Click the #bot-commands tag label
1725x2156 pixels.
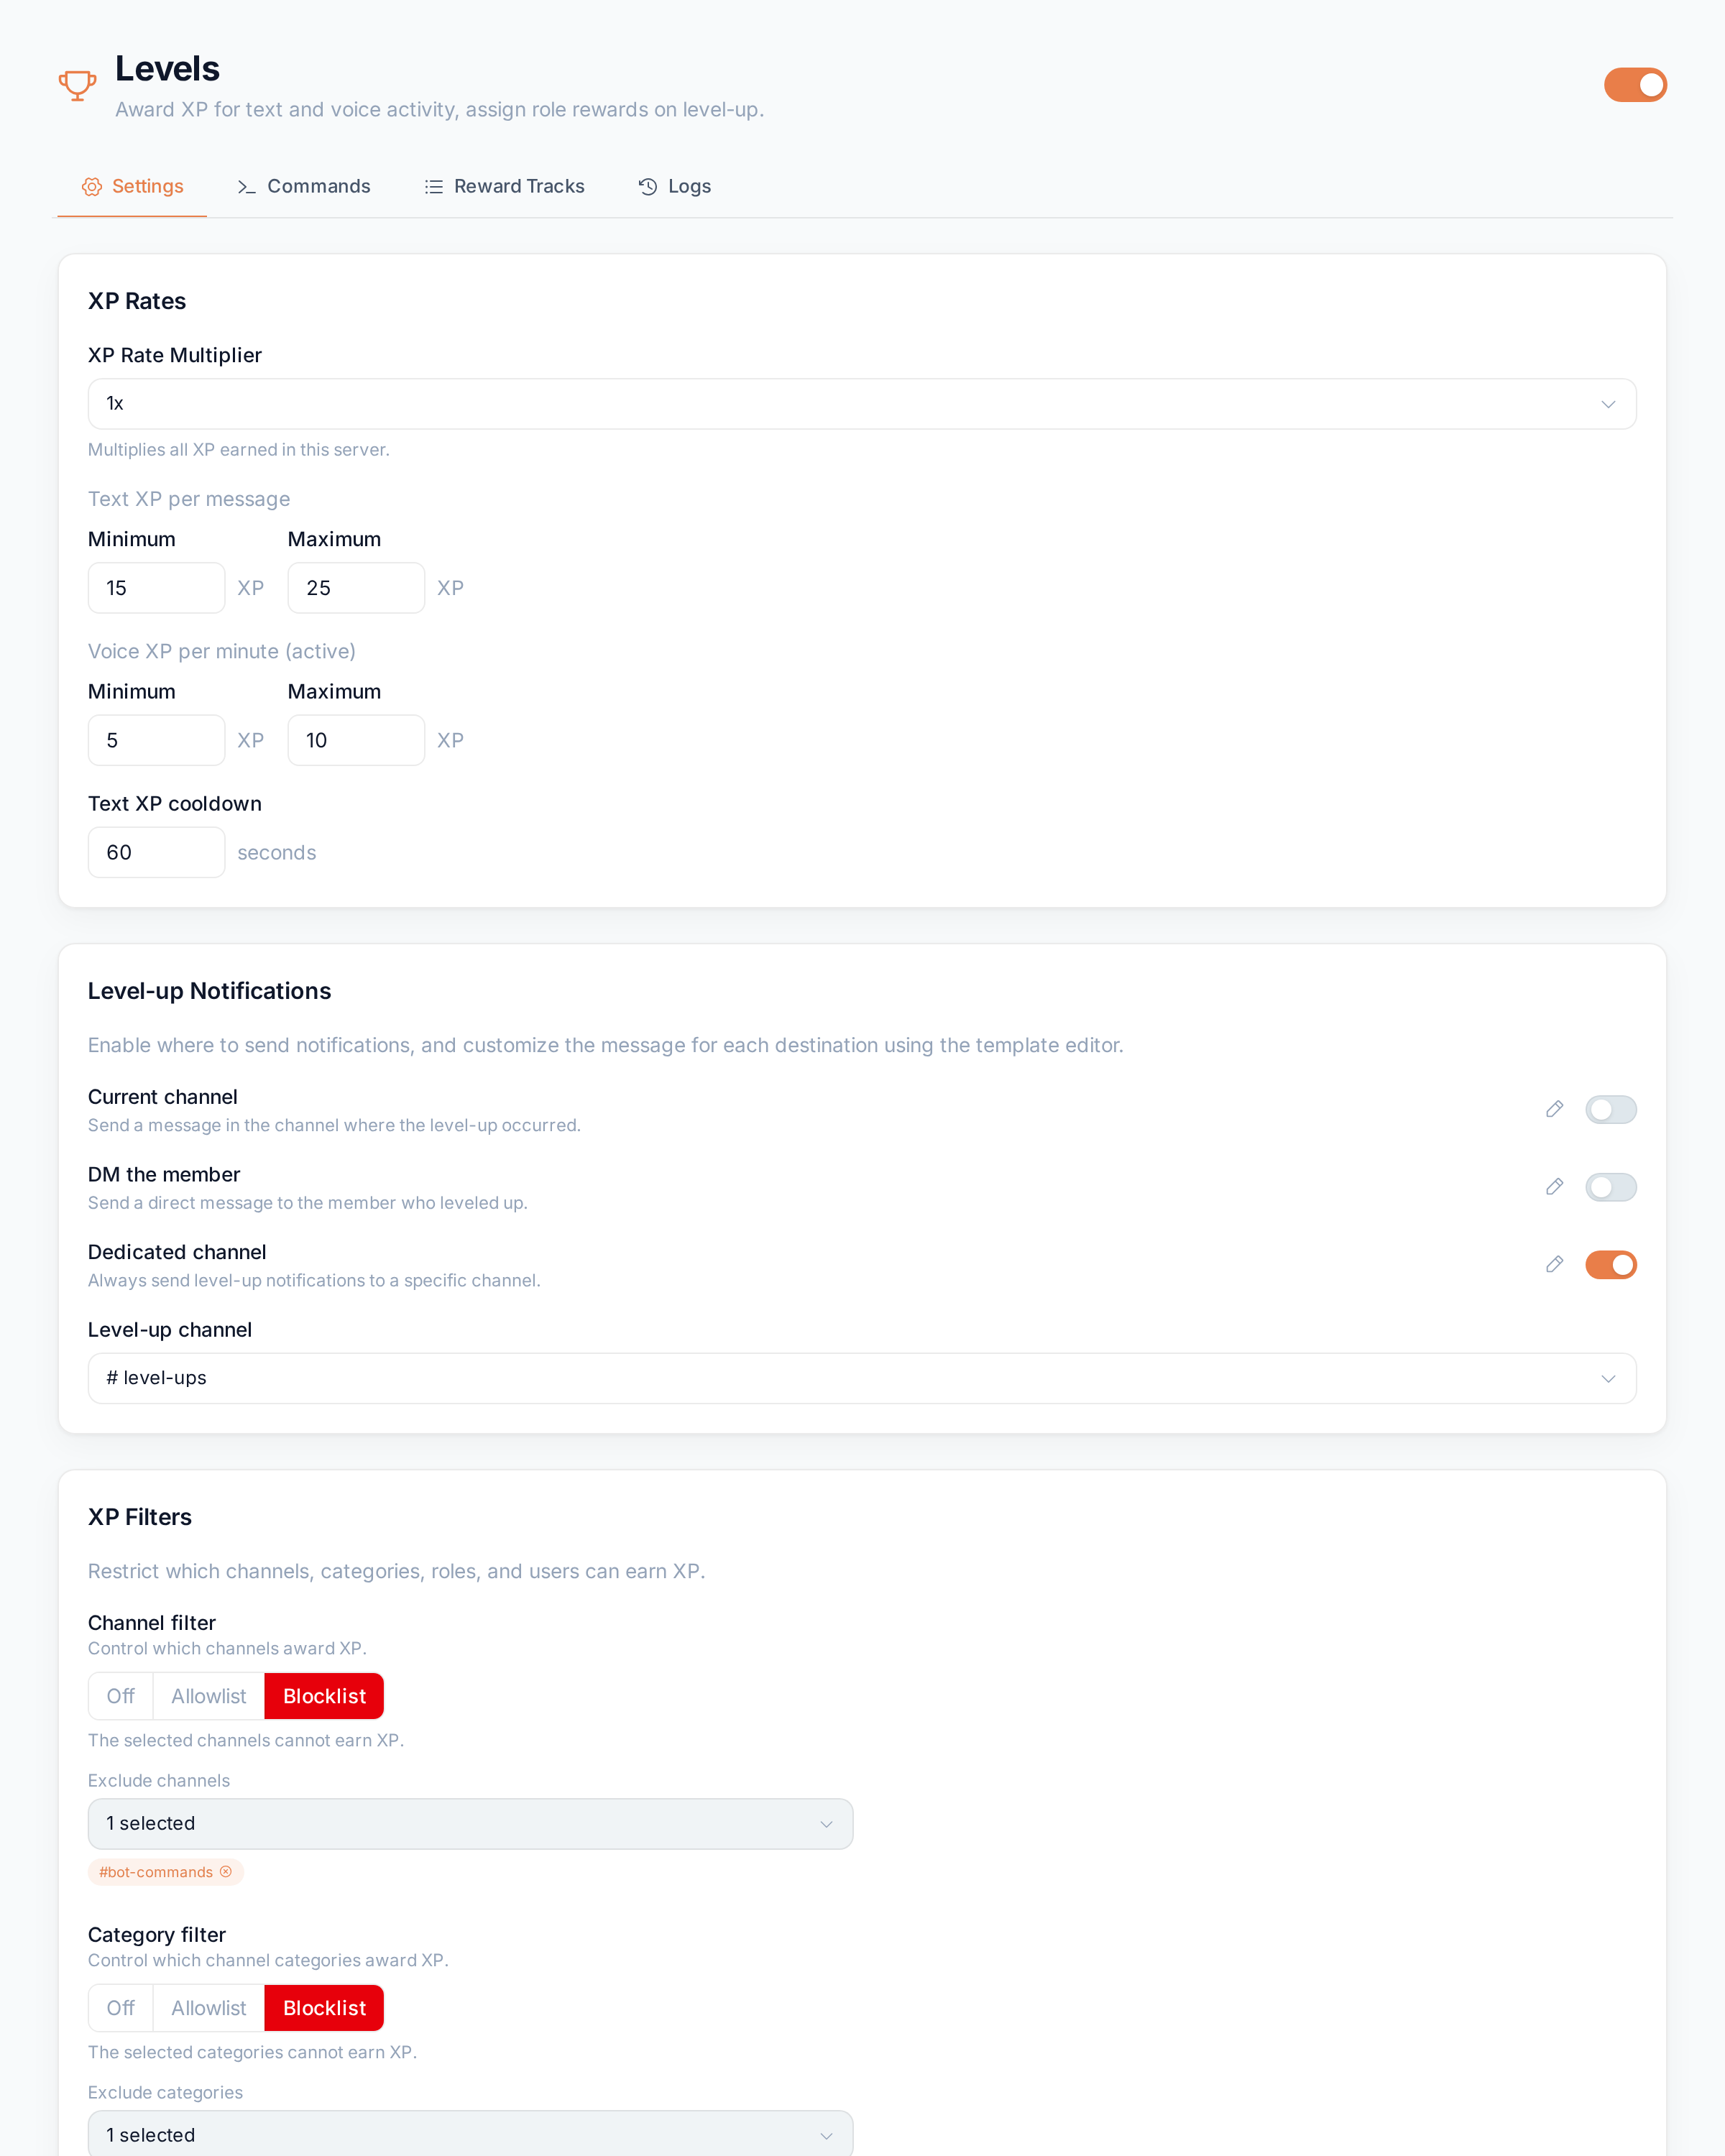[156, 1872]
